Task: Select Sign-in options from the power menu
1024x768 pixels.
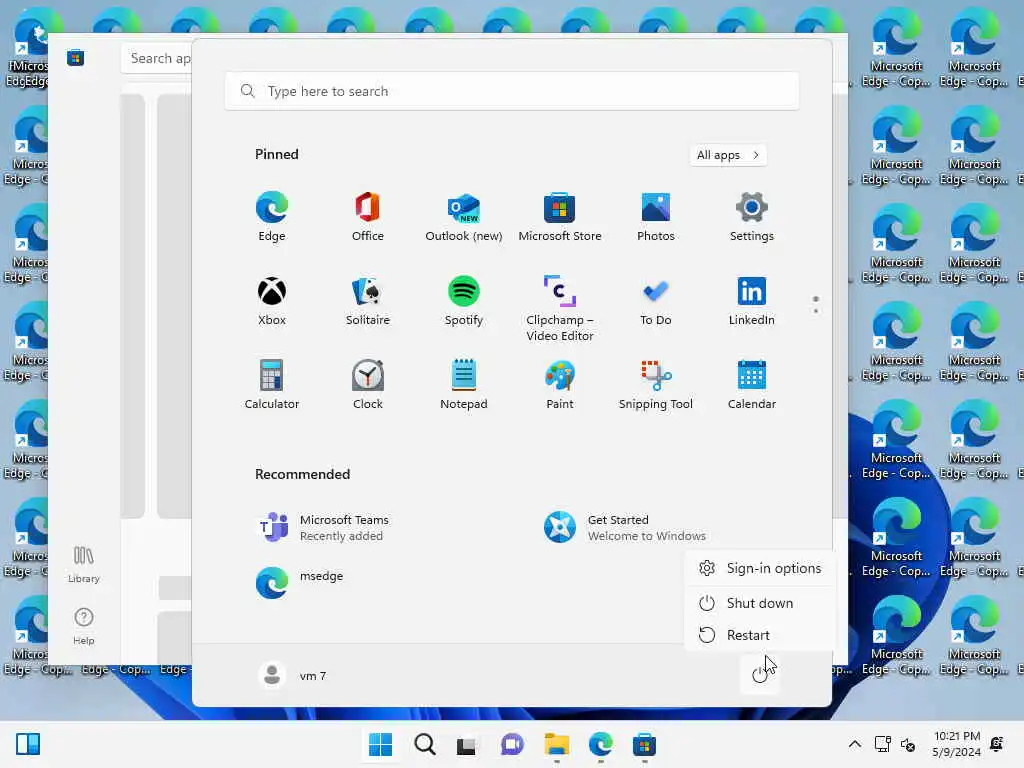Action: click(760, 568)
